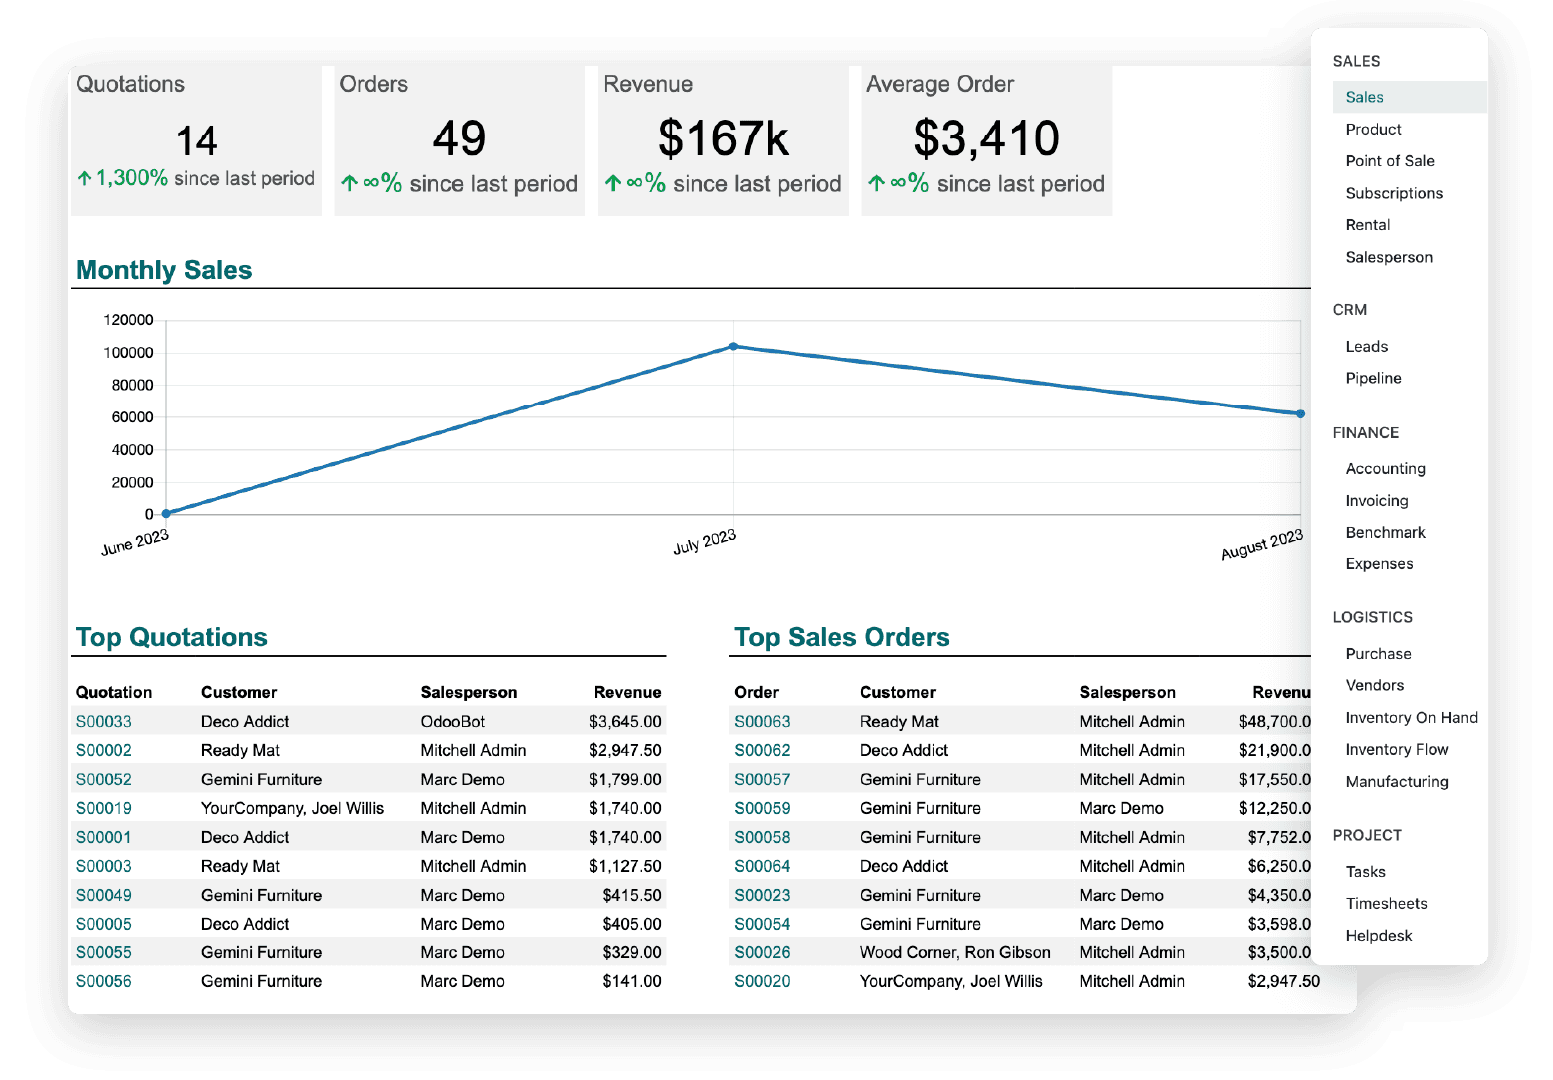Open the Rental section
Screen dimensions: 1553x1080
click(1367, 224)
